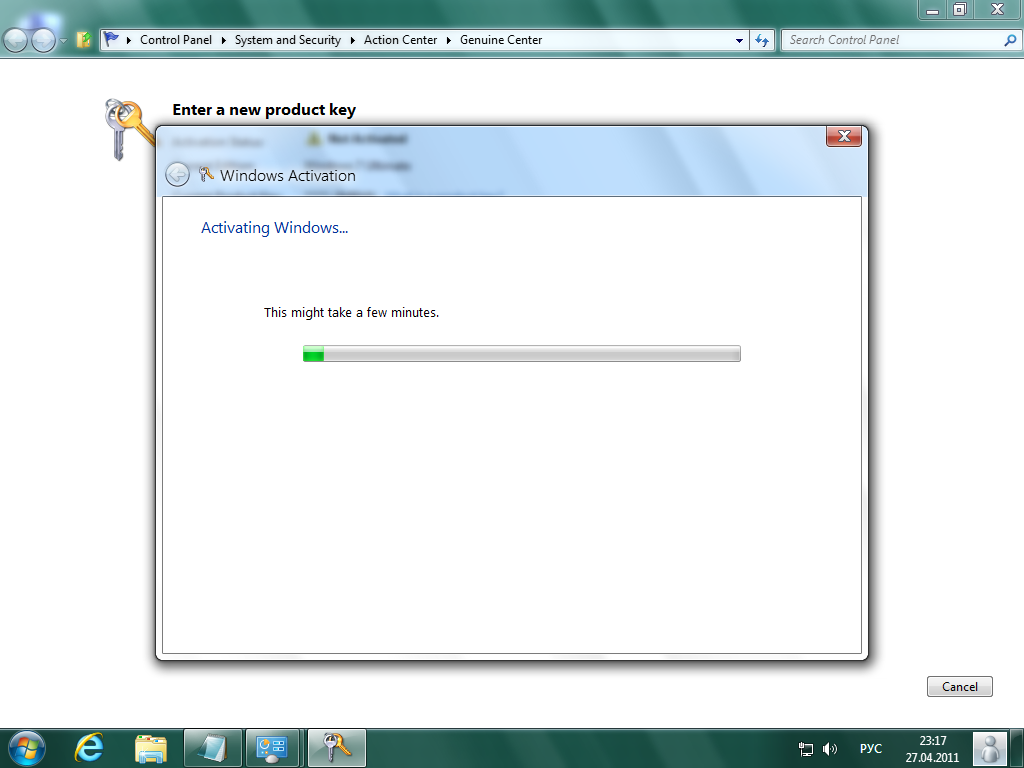The image size is (1024, 768).
Task: Expand root arrow before Control Panel breadcrumb
Action: [x=129, y=40]
